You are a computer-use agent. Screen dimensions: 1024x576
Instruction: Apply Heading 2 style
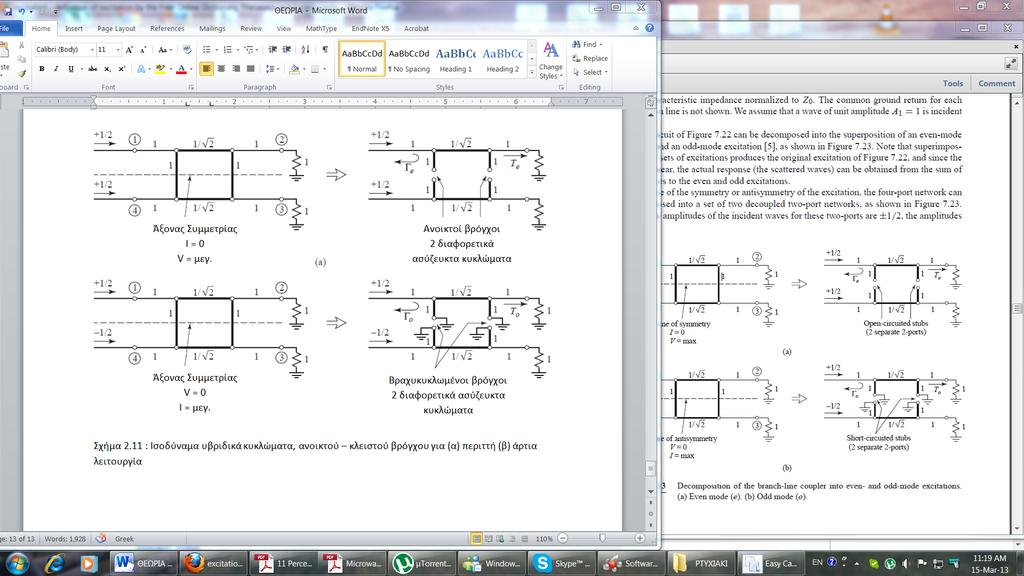coord(502,59)
